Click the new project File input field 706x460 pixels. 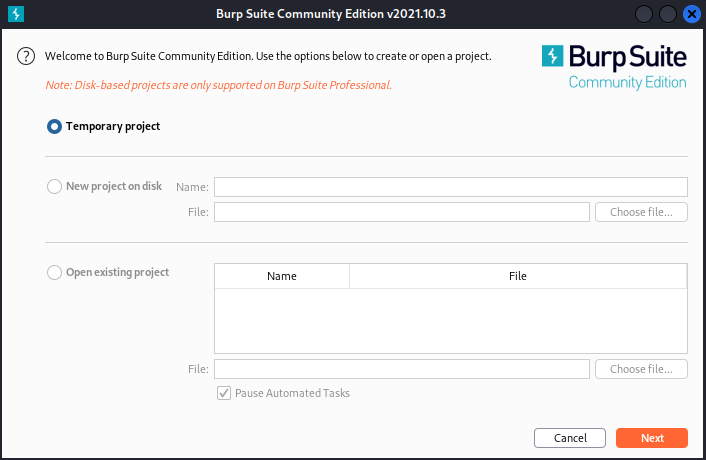[402, 212]
